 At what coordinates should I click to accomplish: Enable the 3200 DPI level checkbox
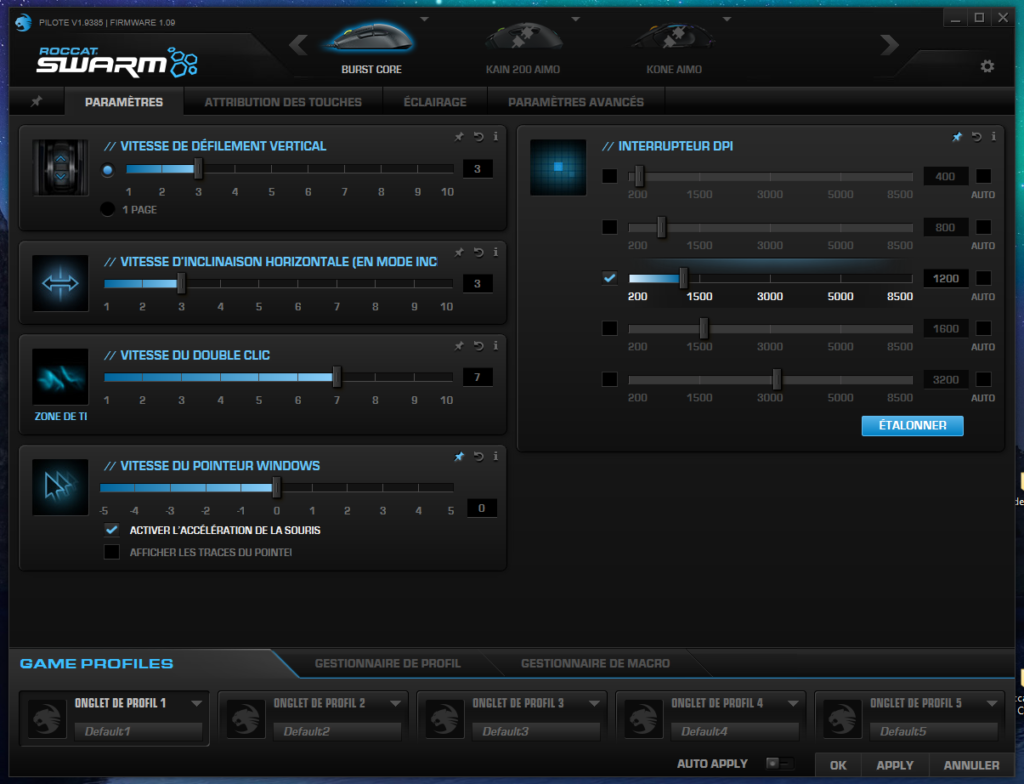click(x=609, y=379)
